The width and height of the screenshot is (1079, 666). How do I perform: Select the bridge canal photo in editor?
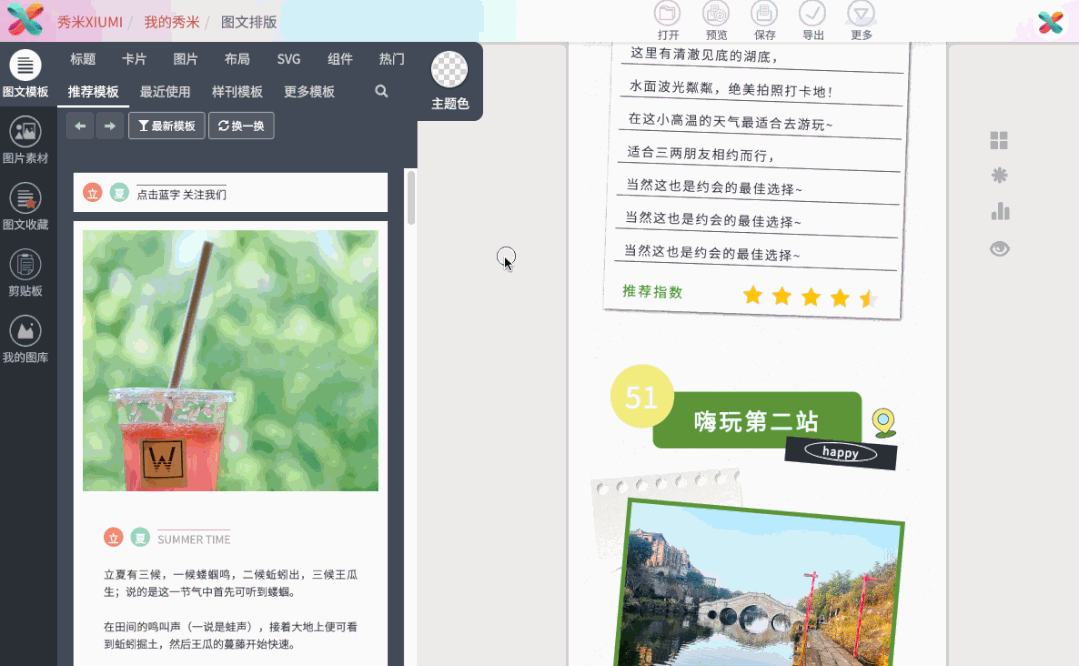tap(759, 583)
